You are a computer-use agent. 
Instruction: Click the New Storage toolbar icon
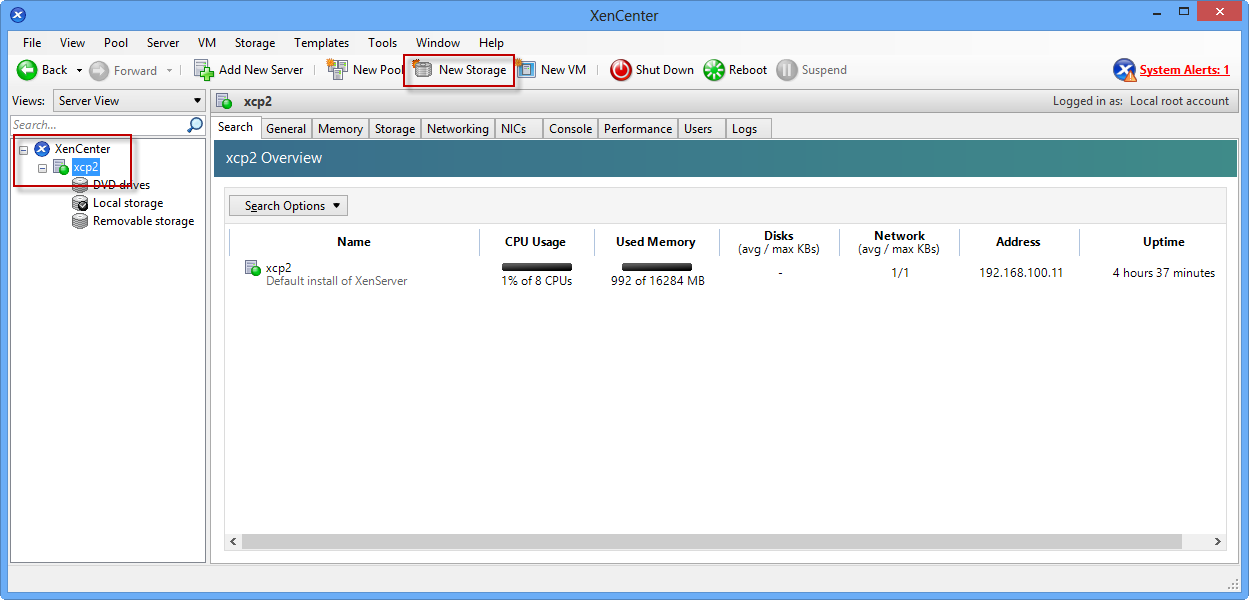(422, 69)
